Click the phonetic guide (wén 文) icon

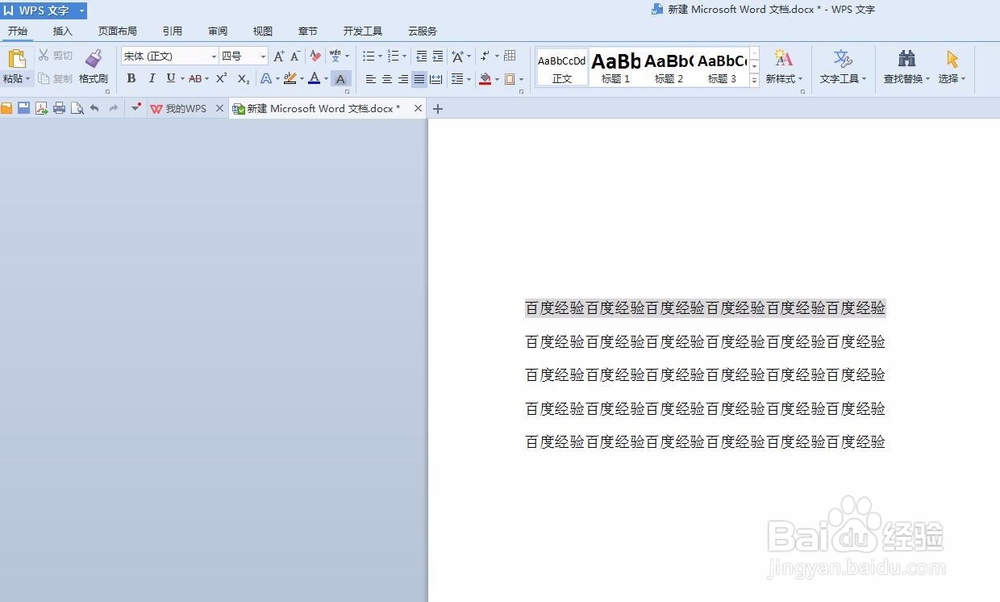(335, 56)
